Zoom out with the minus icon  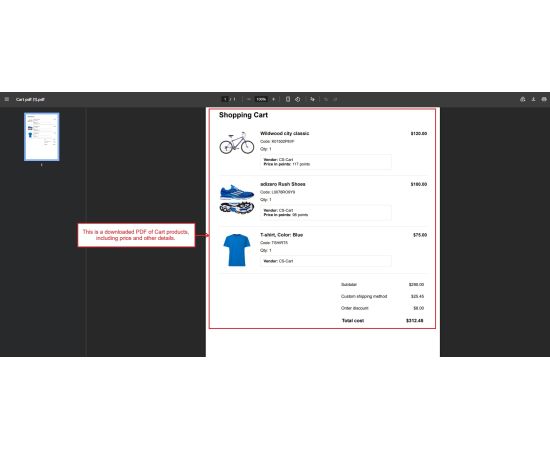249,99
